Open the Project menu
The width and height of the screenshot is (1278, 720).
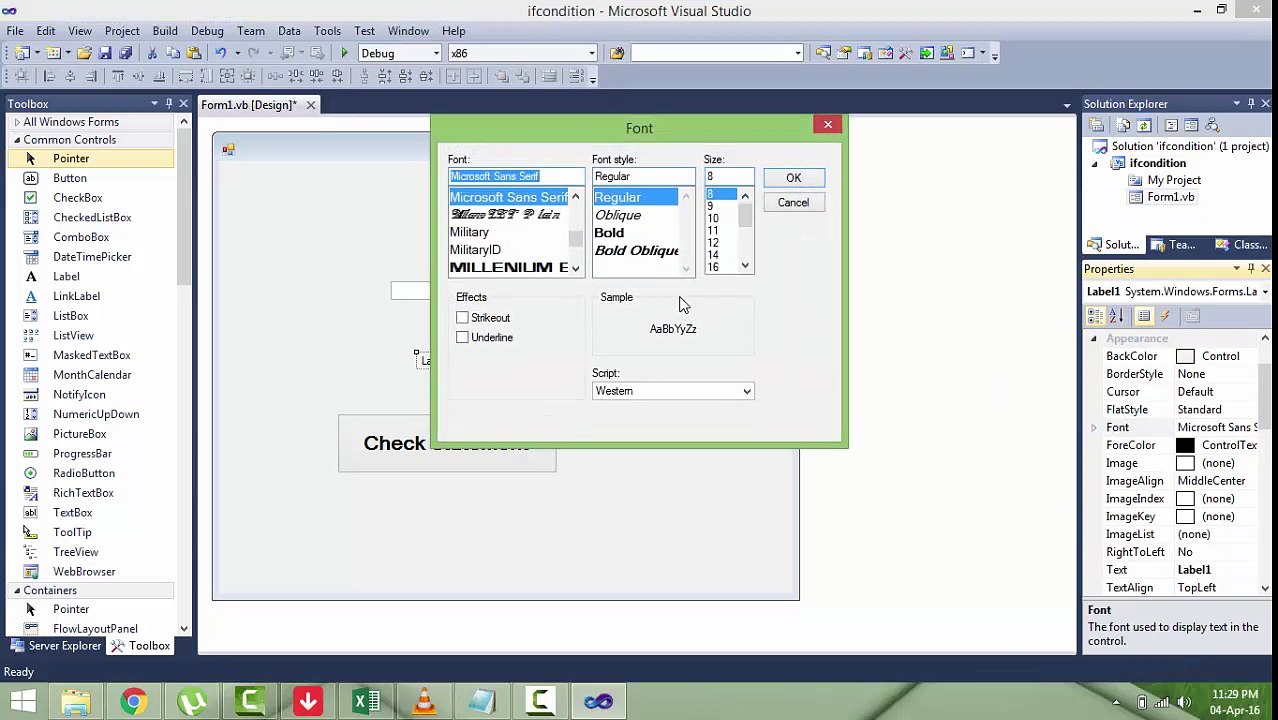(x=122, y=31)
